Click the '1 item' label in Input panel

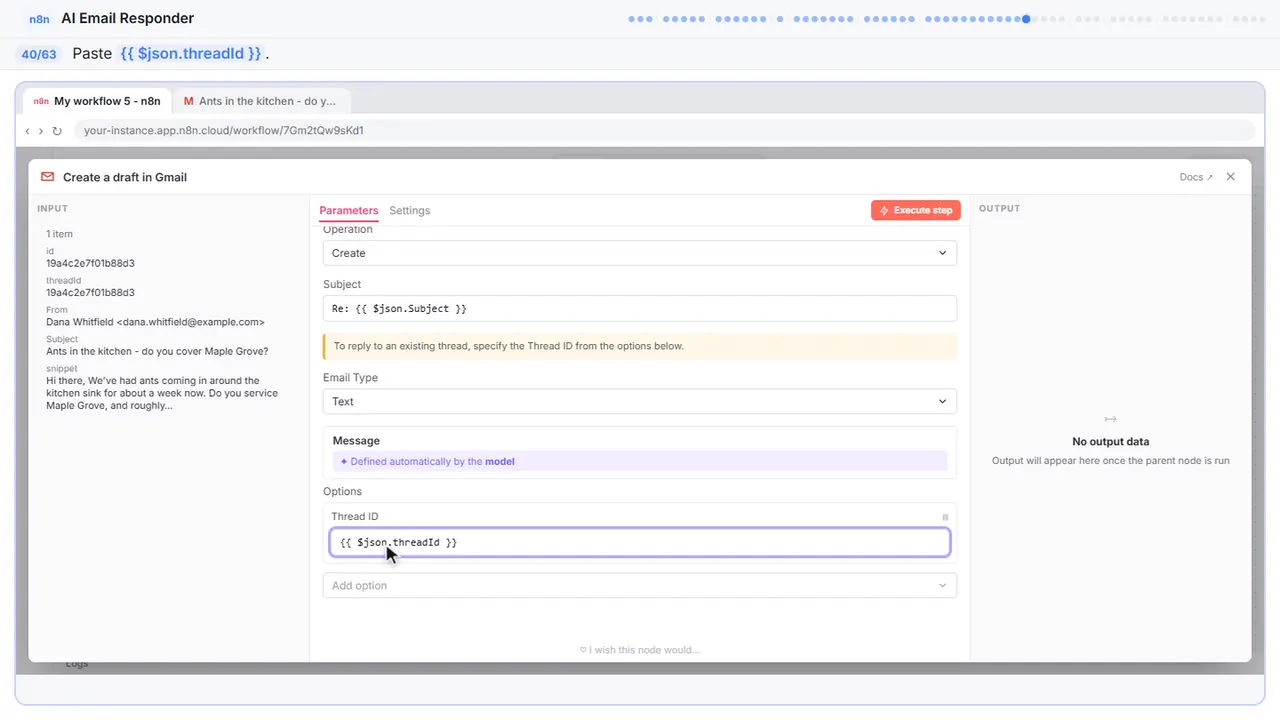click(59, 234)
